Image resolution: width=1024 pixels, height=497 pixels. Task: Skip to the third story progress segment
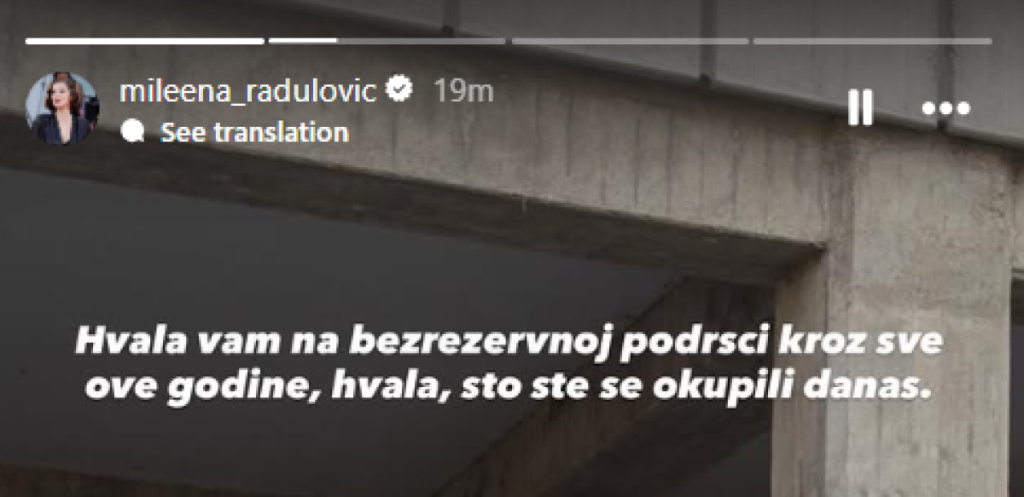coord(630,41)
